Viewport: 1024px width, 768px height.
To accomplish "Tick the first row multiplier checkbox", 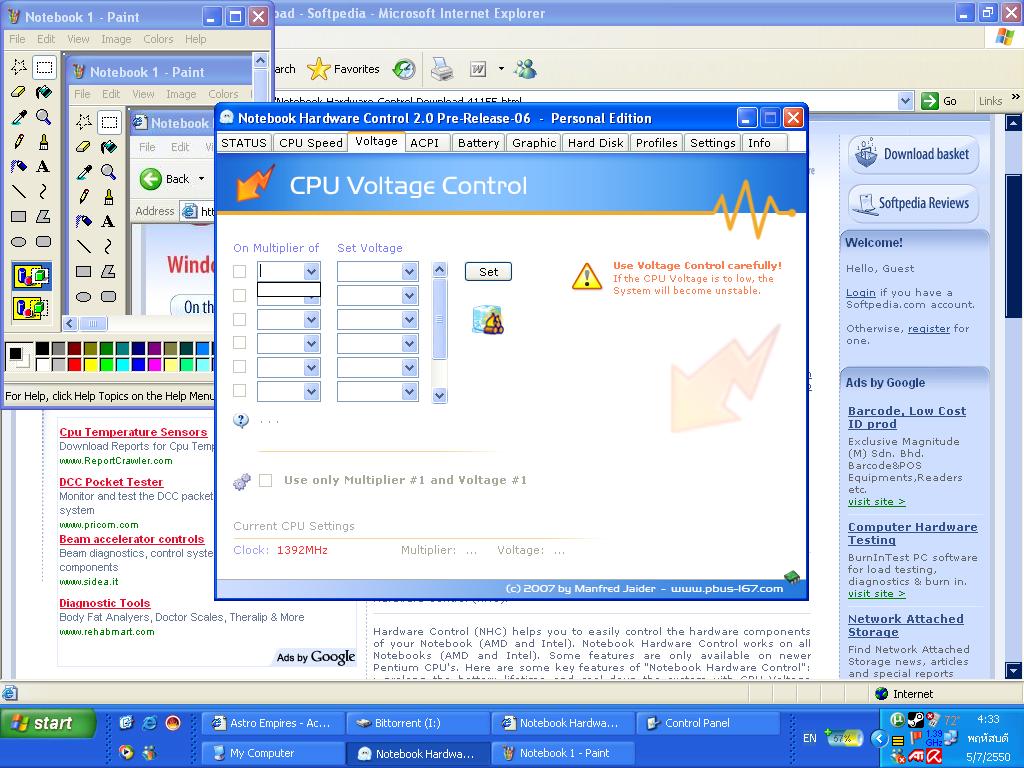I will pyautogui.click(x=240, y=271).
